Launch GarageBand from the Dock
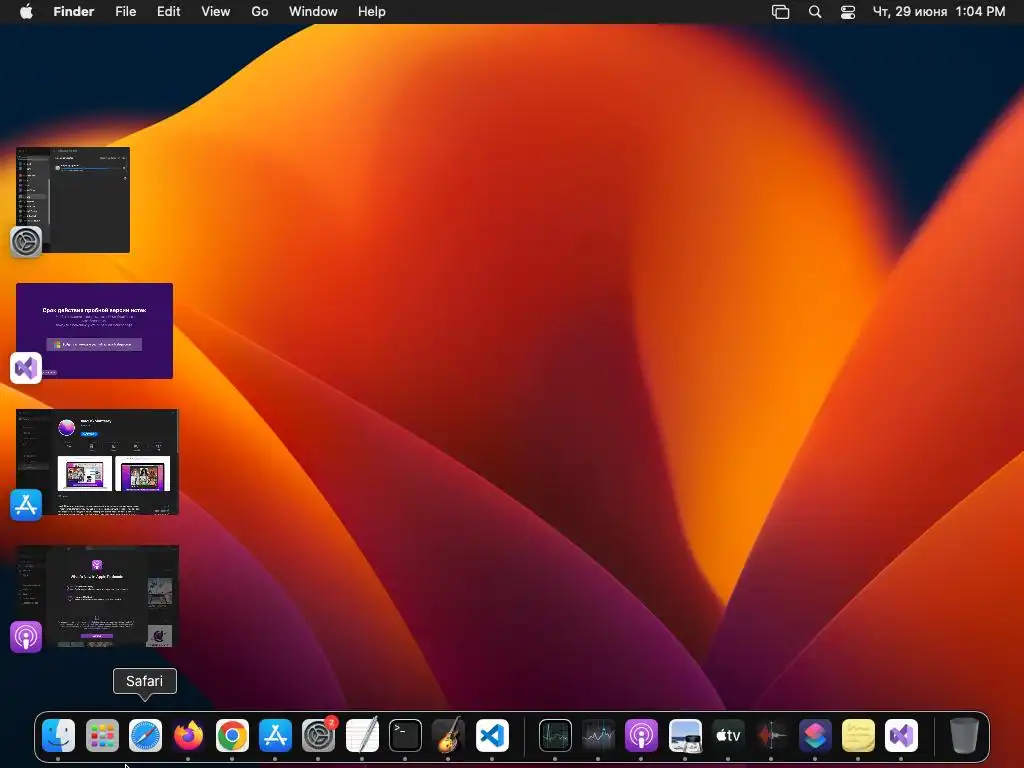1024x768 pixels. coord(448,736)
